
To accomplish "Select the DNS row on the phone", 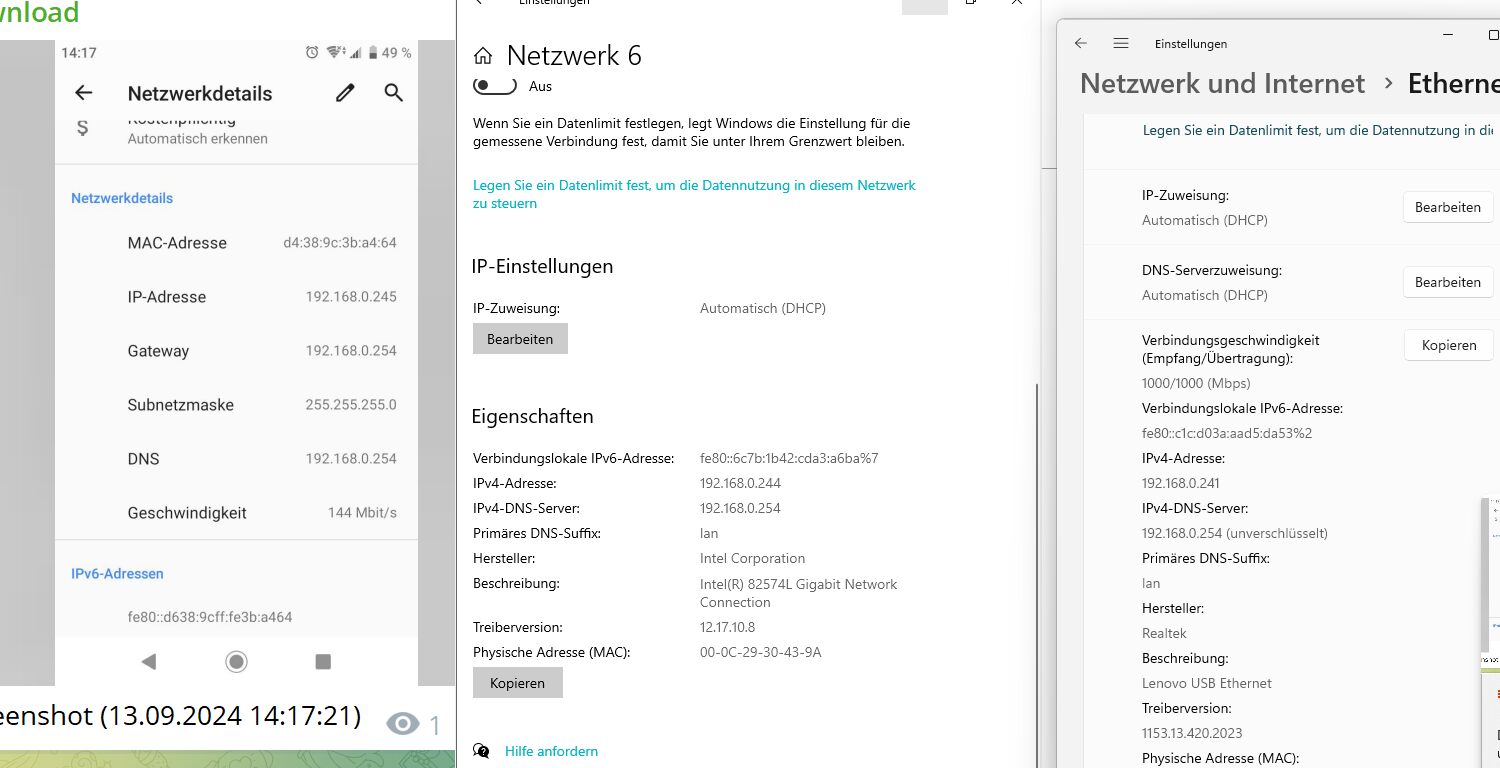I will (236, 459).
